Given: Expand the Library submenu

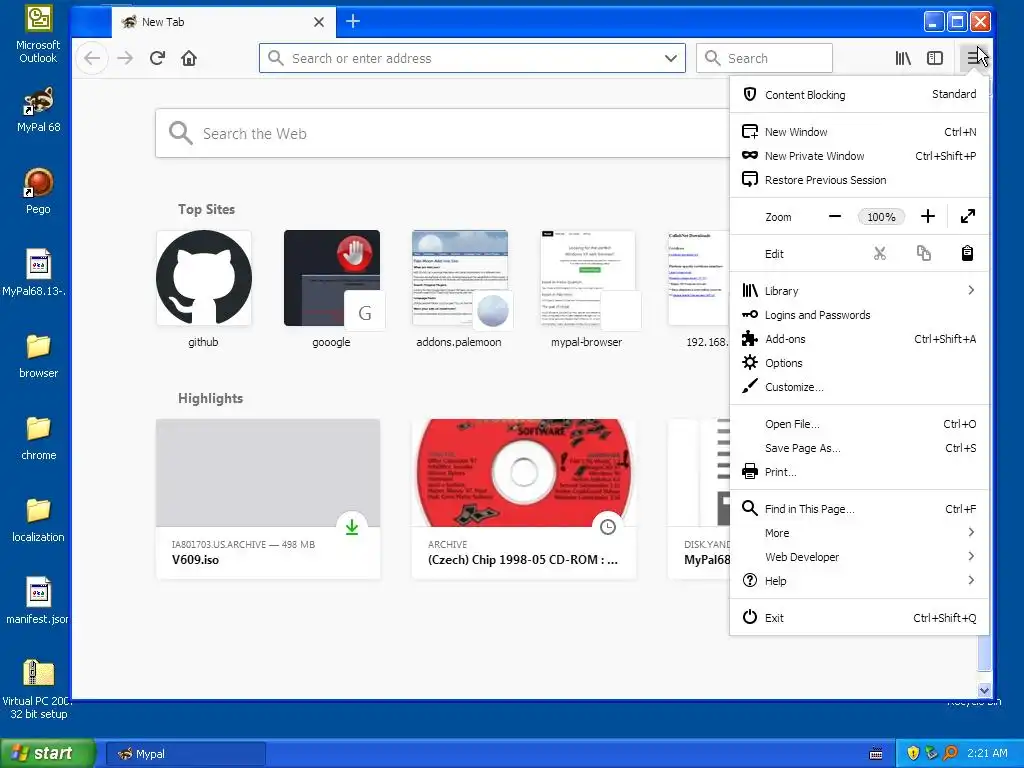Looking at the screenshot, I should (859, 291).
